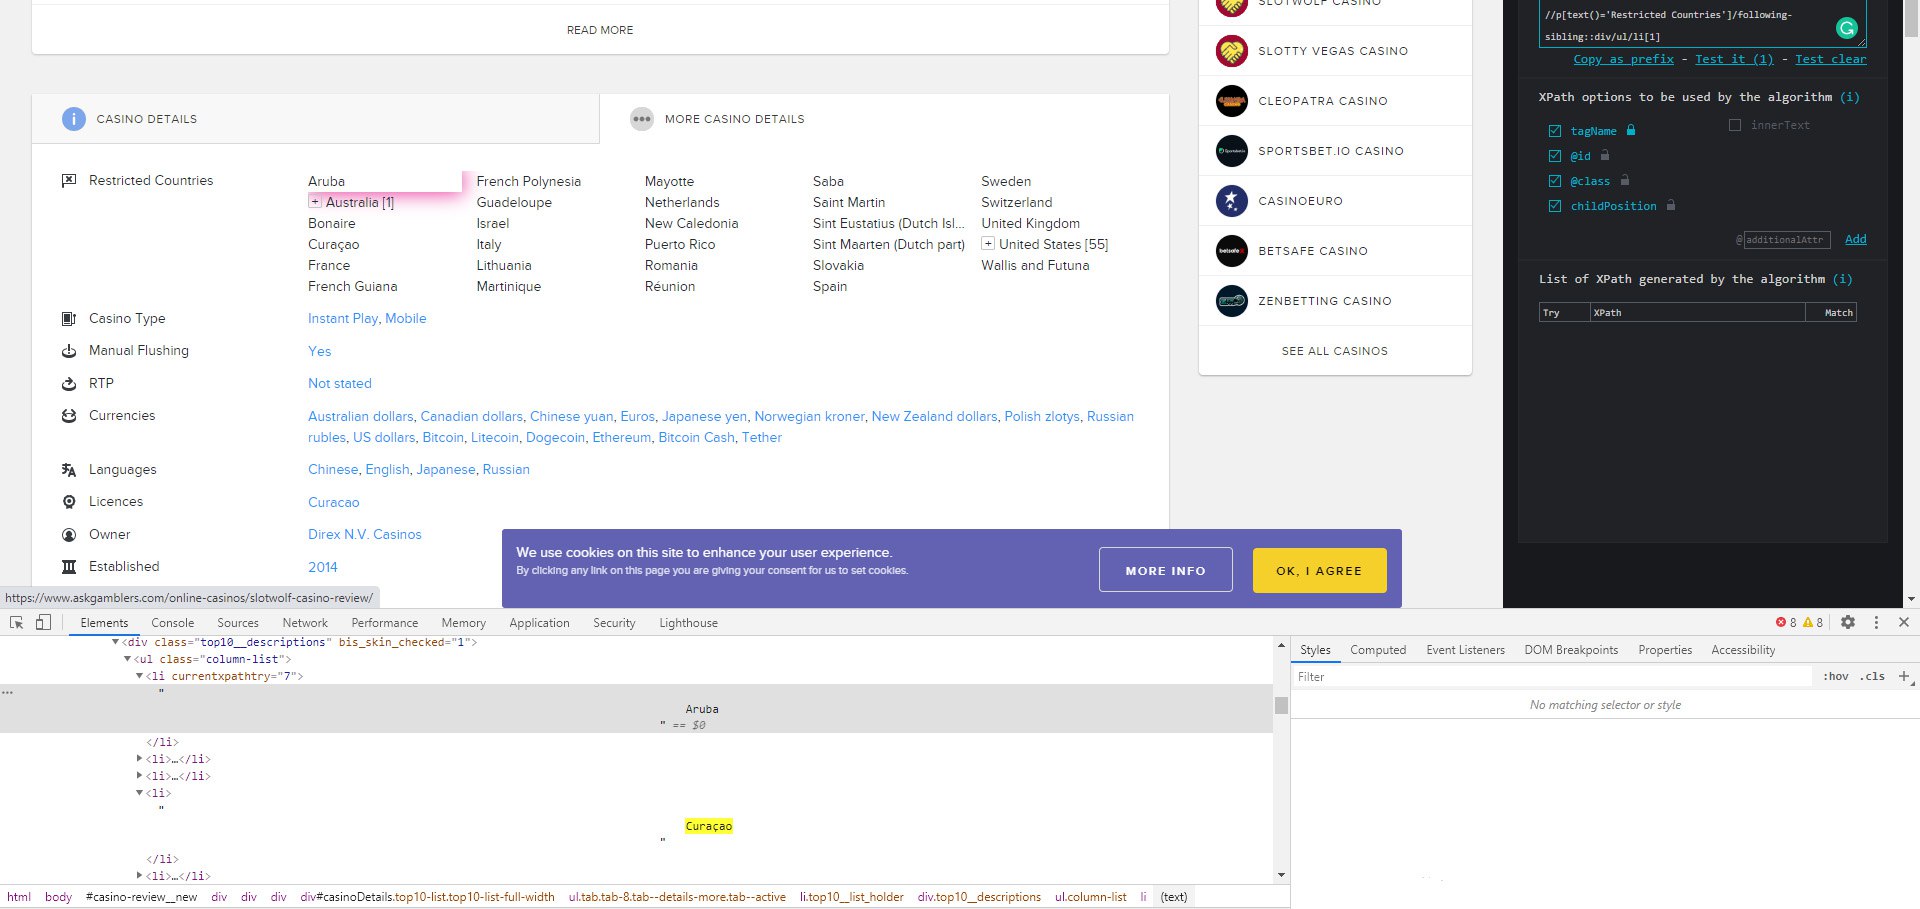The height and width of the screenshot is (909, 1920).
Task: Click the Casino Details info icon
Action: click(x=74, y=119)
